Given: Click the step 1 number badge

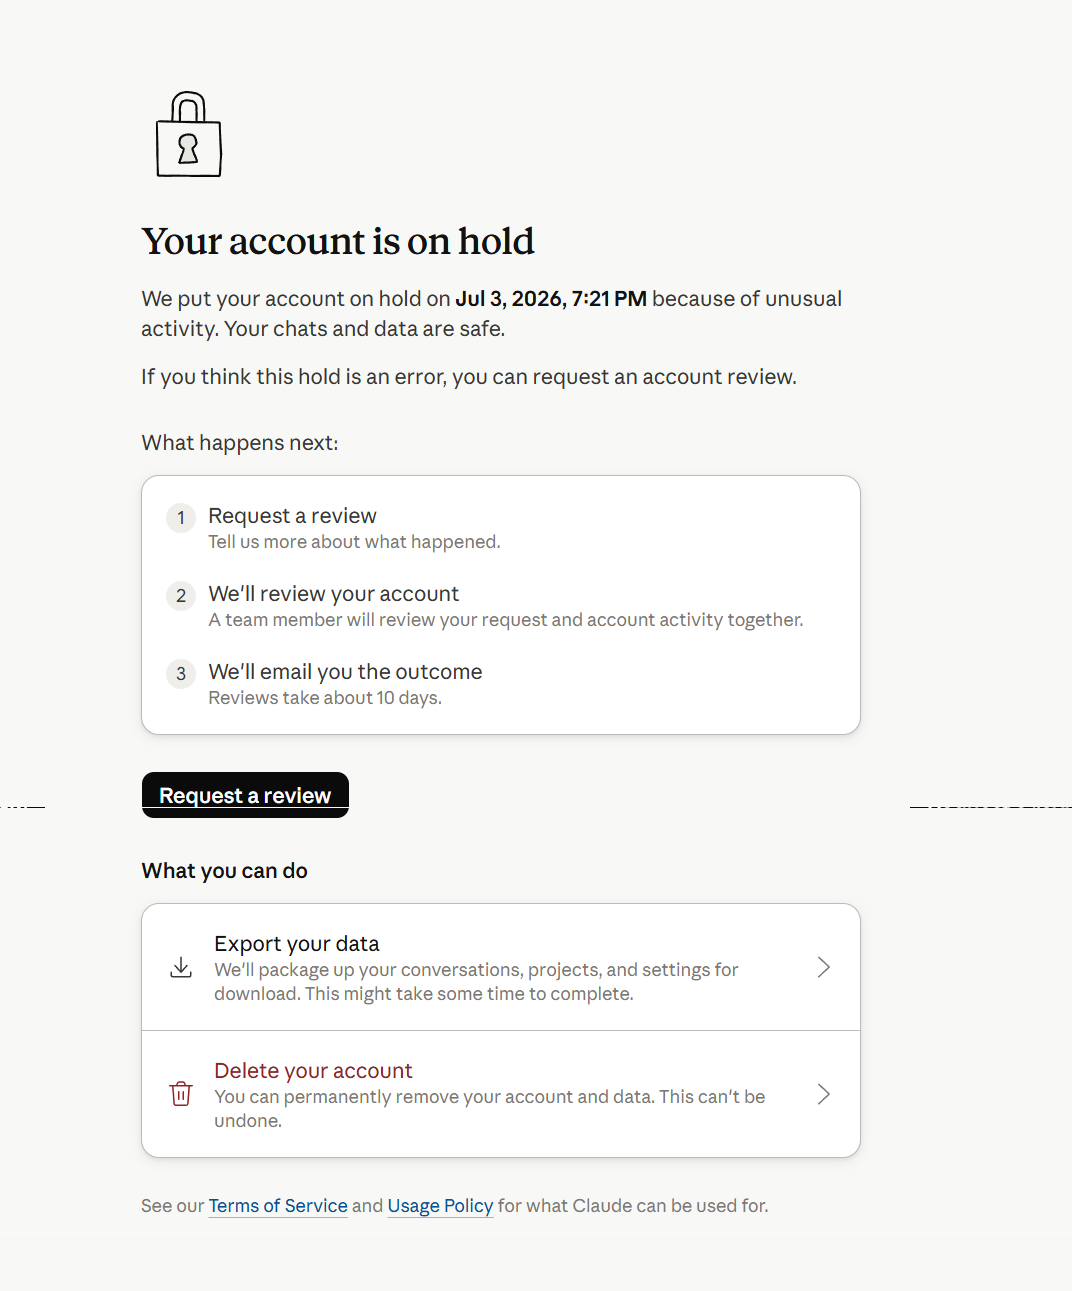Looking at the screenshot, I should point(181,518).
